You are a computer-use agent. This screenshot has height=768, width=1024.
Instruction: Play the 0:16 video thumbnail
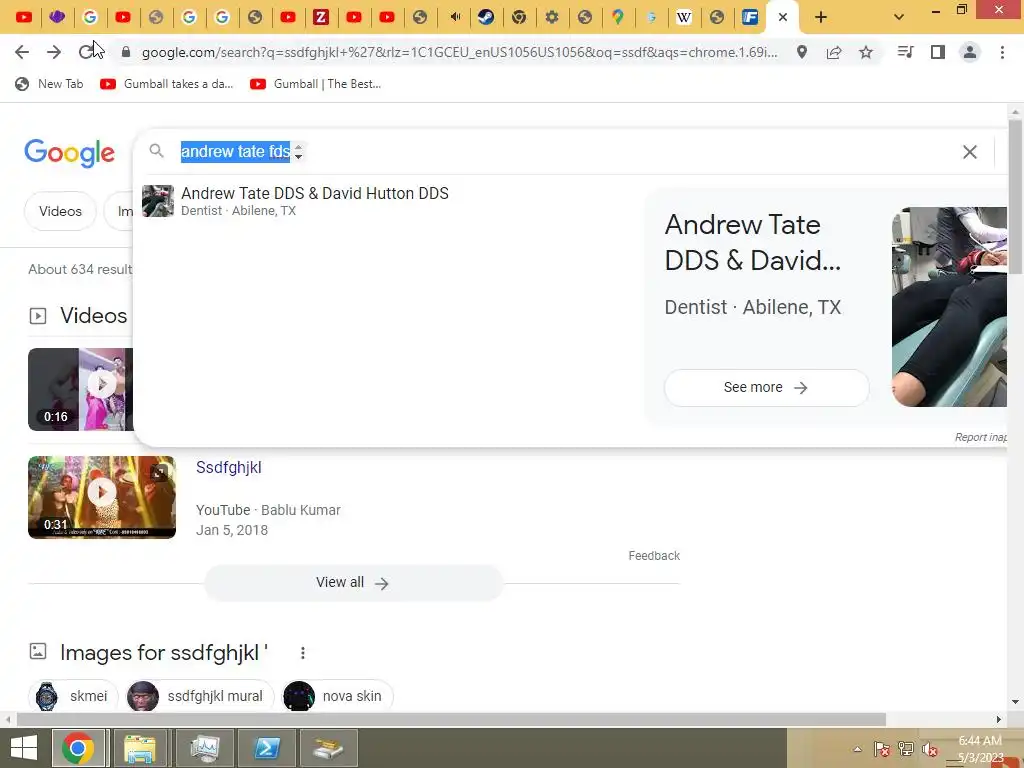coord(80,389)
